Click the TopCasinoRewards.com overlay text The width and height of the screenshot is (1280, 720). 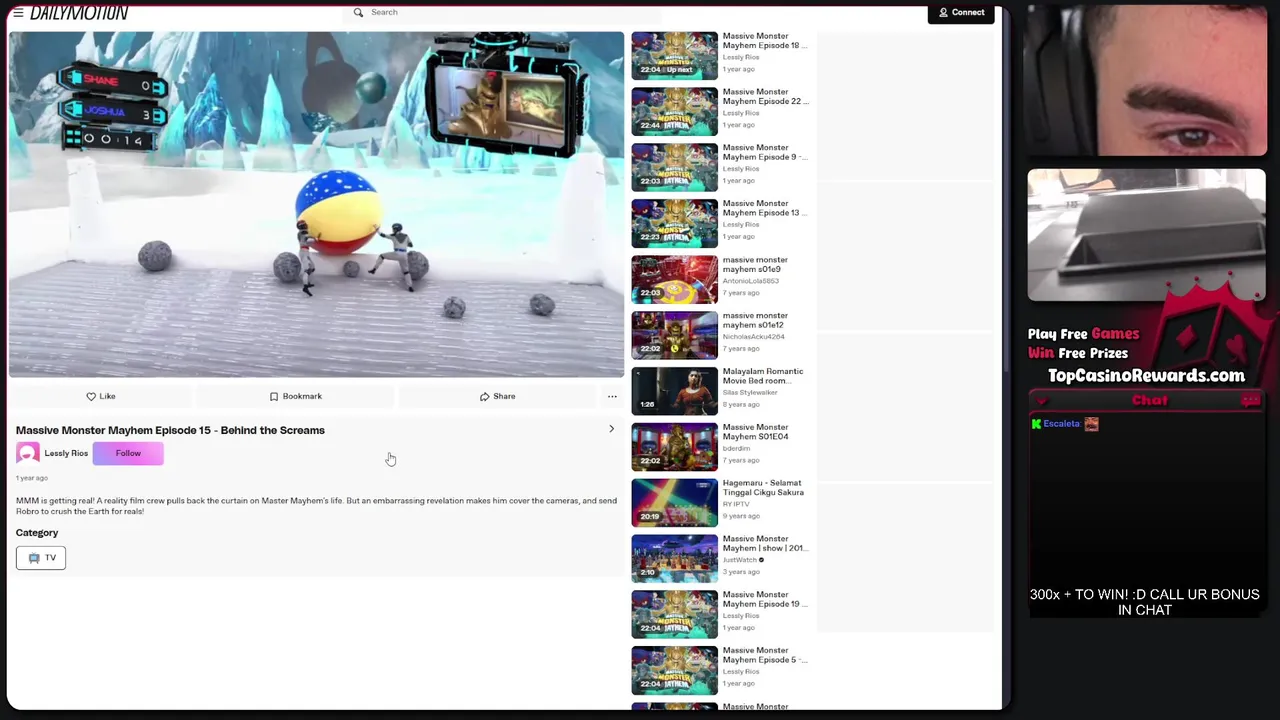(1146, 376)
